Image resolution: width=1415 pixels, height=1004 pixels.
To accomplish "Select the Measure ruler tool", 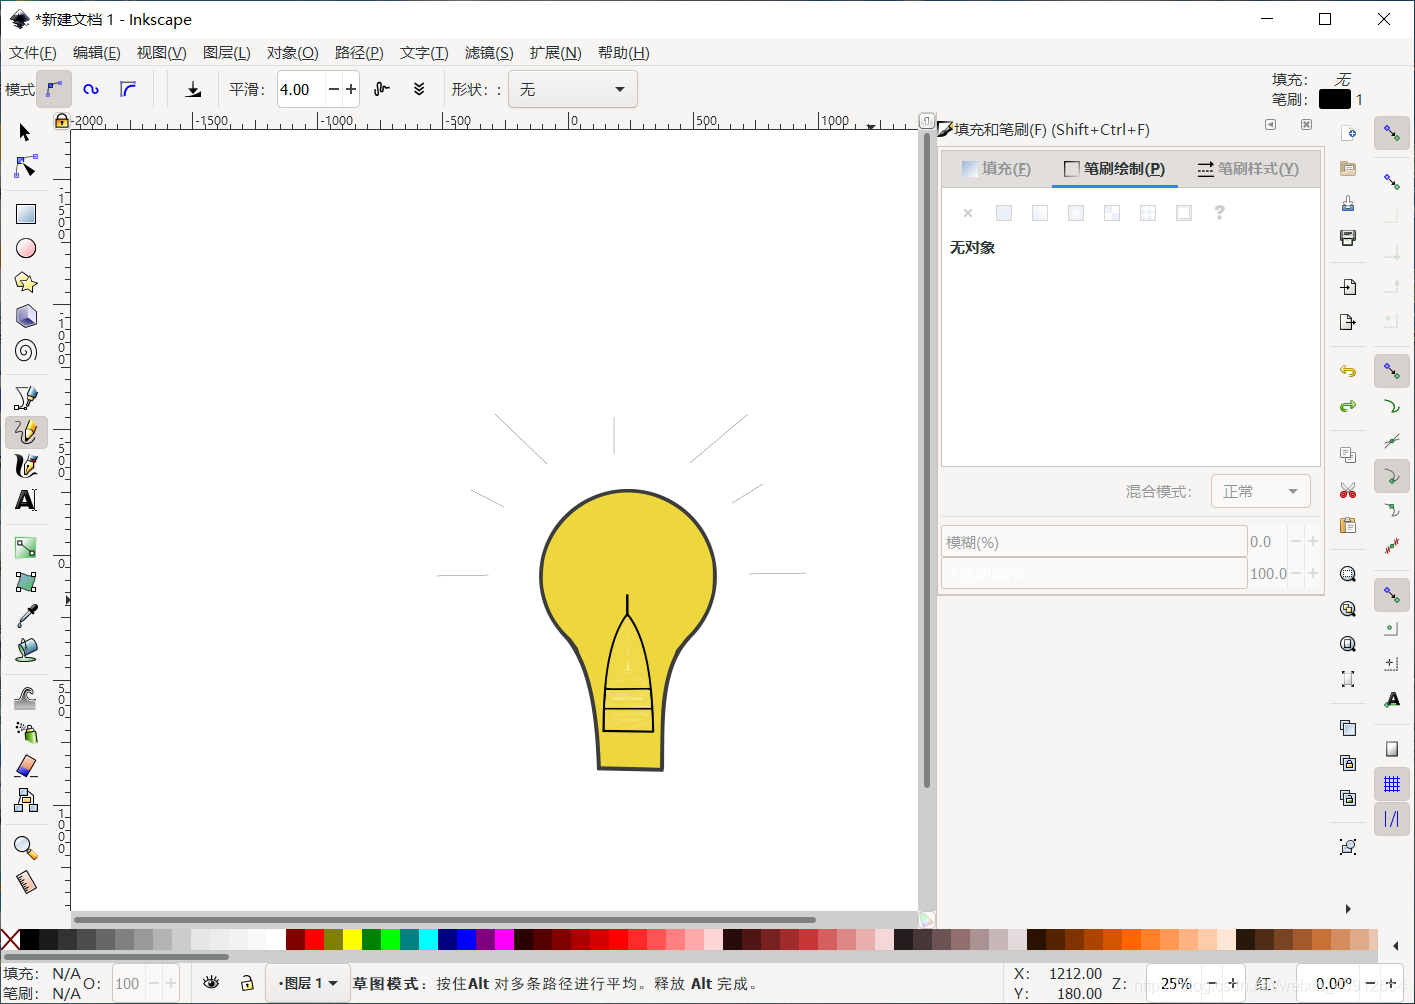I will (26, 882).
